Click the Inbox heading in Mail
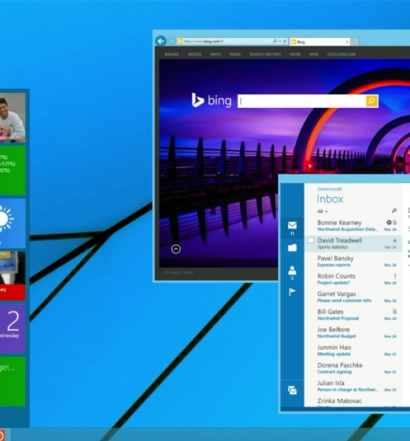 coord(330,199)
